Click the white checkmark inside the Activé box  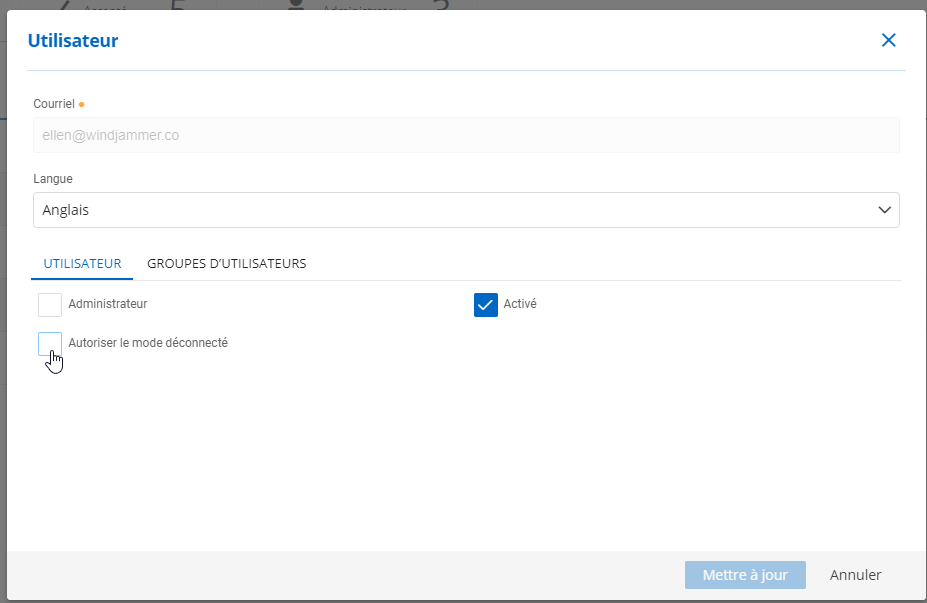[486, 305]
